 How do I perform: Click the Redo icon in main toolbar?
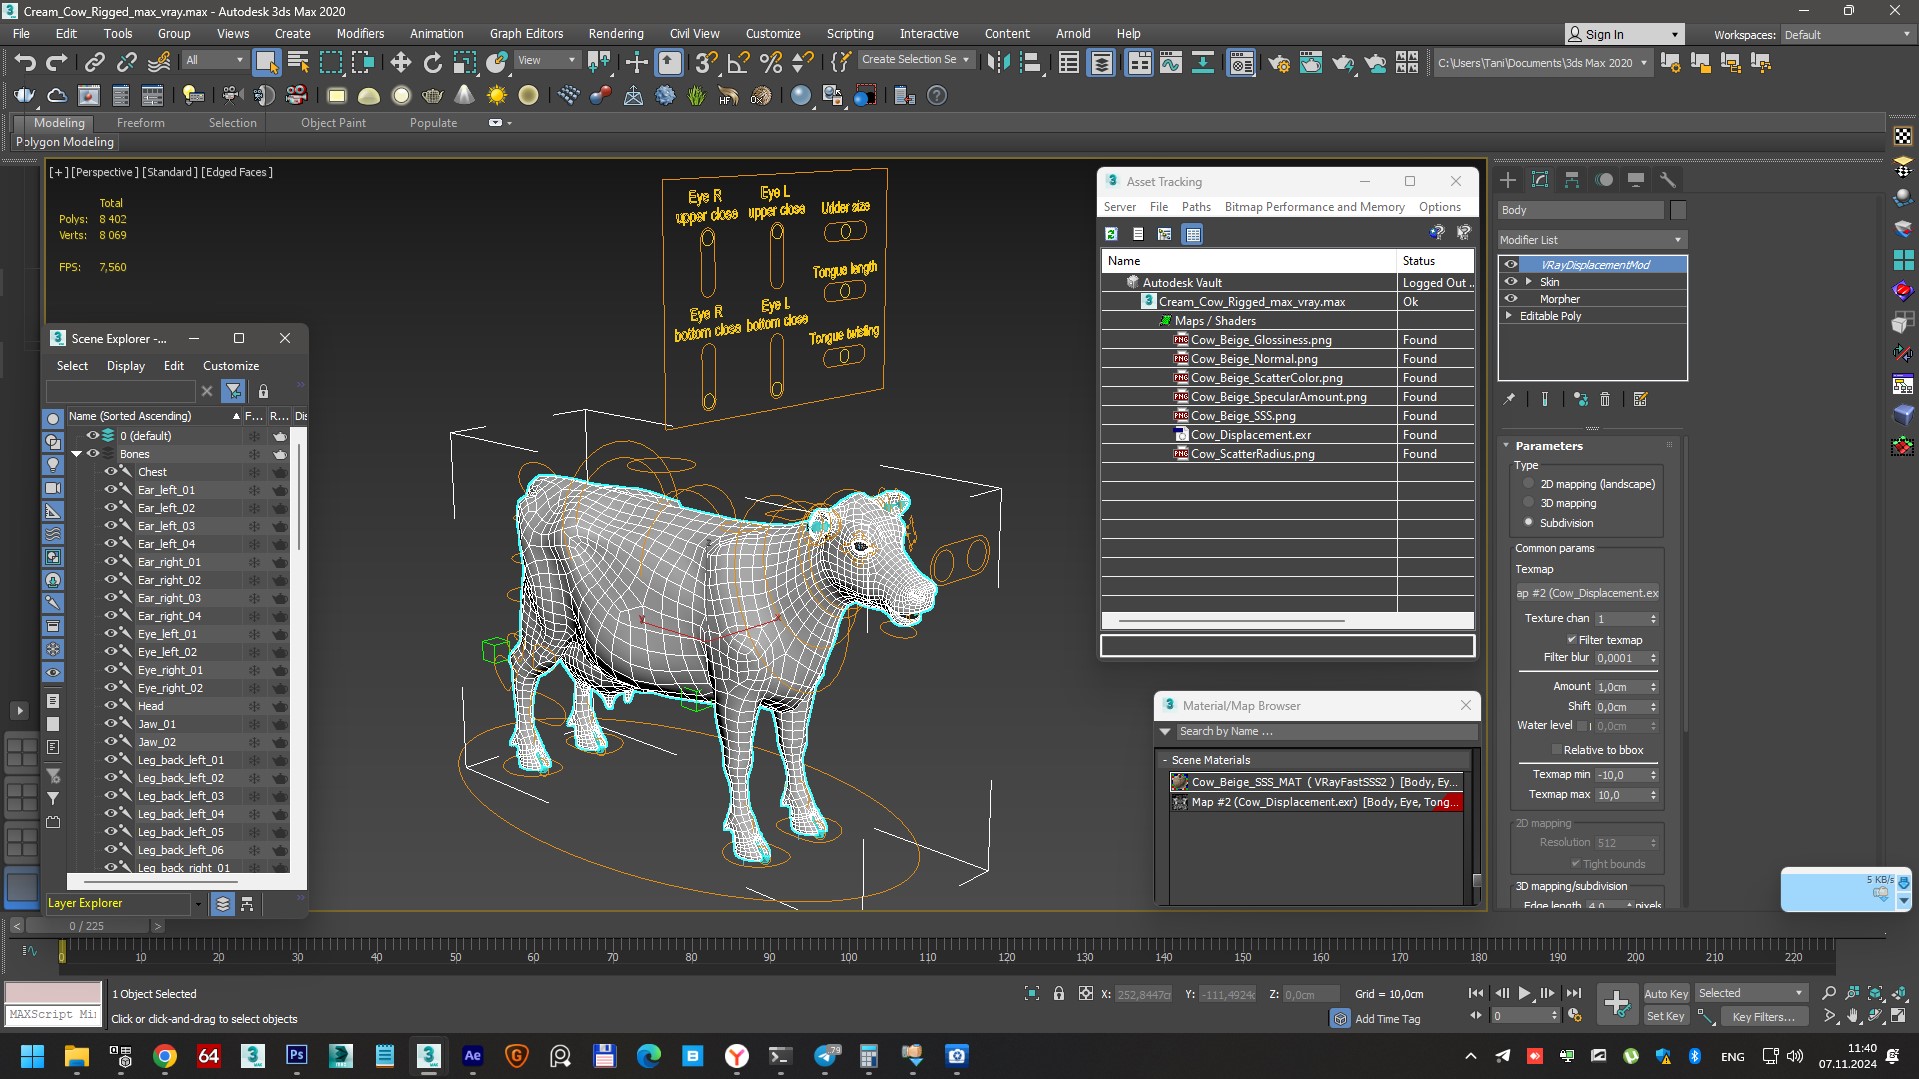[x=56, y=62]
